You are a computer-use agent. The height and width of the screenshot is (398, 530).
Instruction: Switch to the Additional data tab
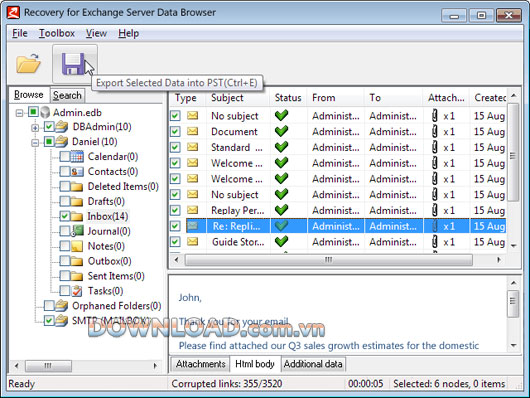point(313,364)
